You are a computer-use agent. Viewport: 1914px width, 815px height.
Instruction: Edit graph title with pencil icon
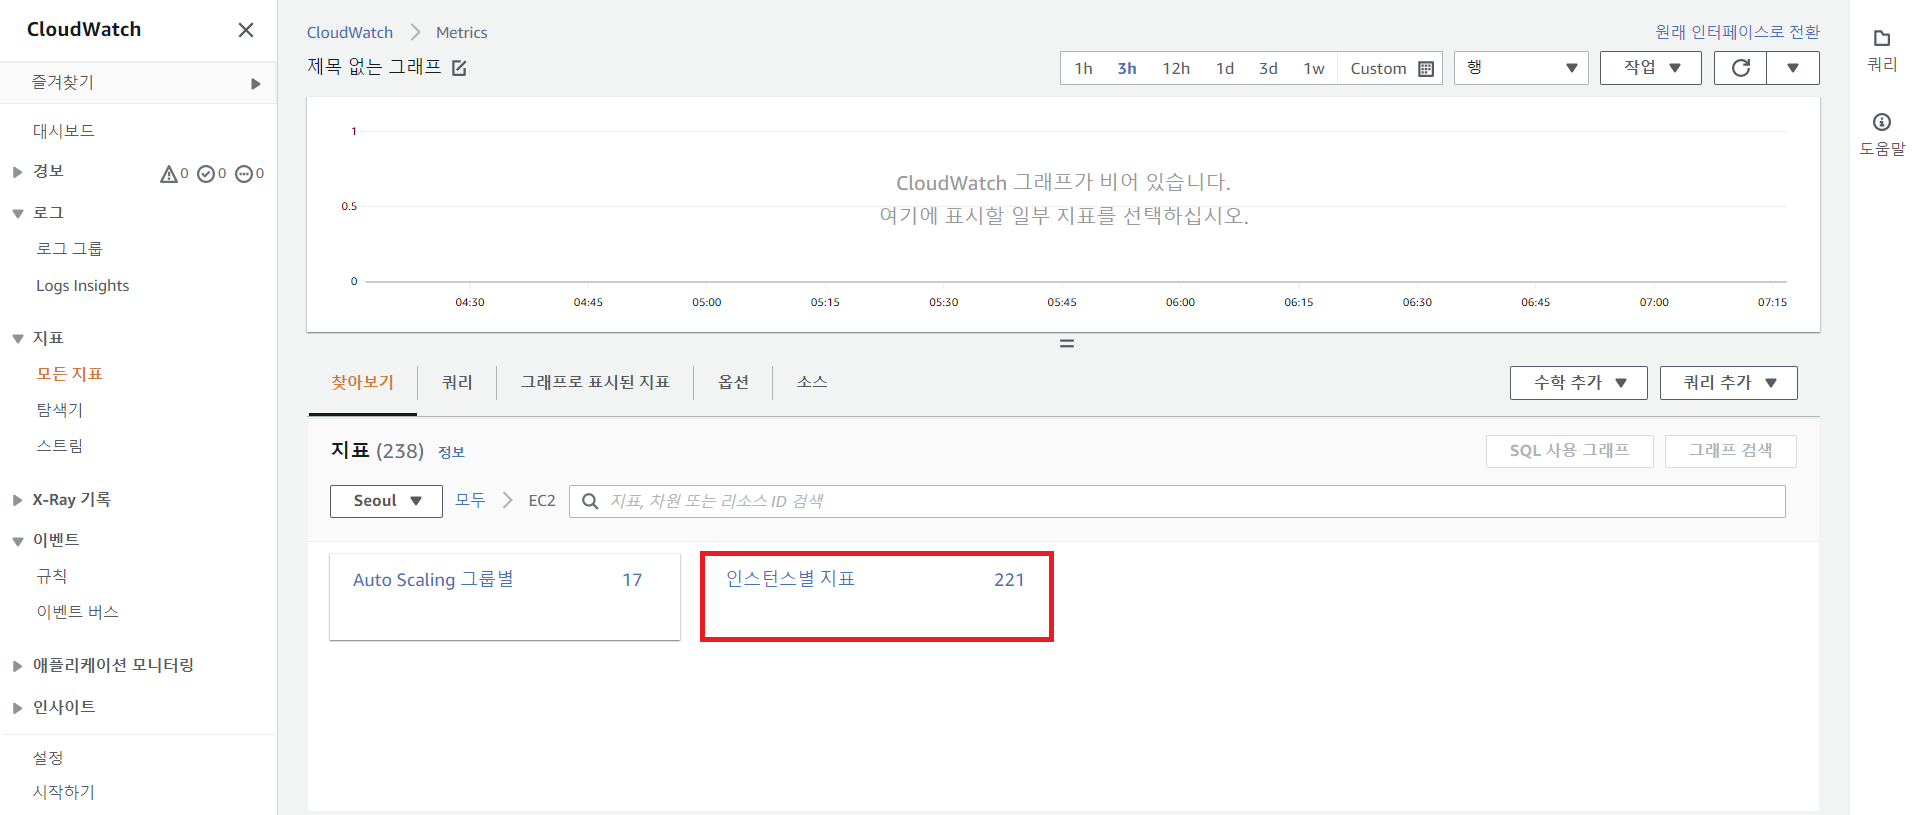click(x=459, y=68)
